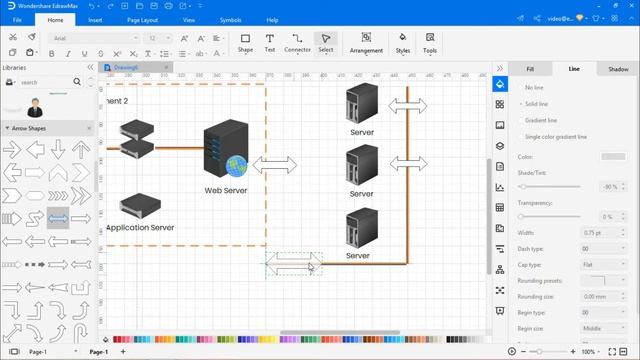Switch to the Shadow tab
Image resolution: width=640 pixels, height=360 pixels.
click(x=618, y=69)
